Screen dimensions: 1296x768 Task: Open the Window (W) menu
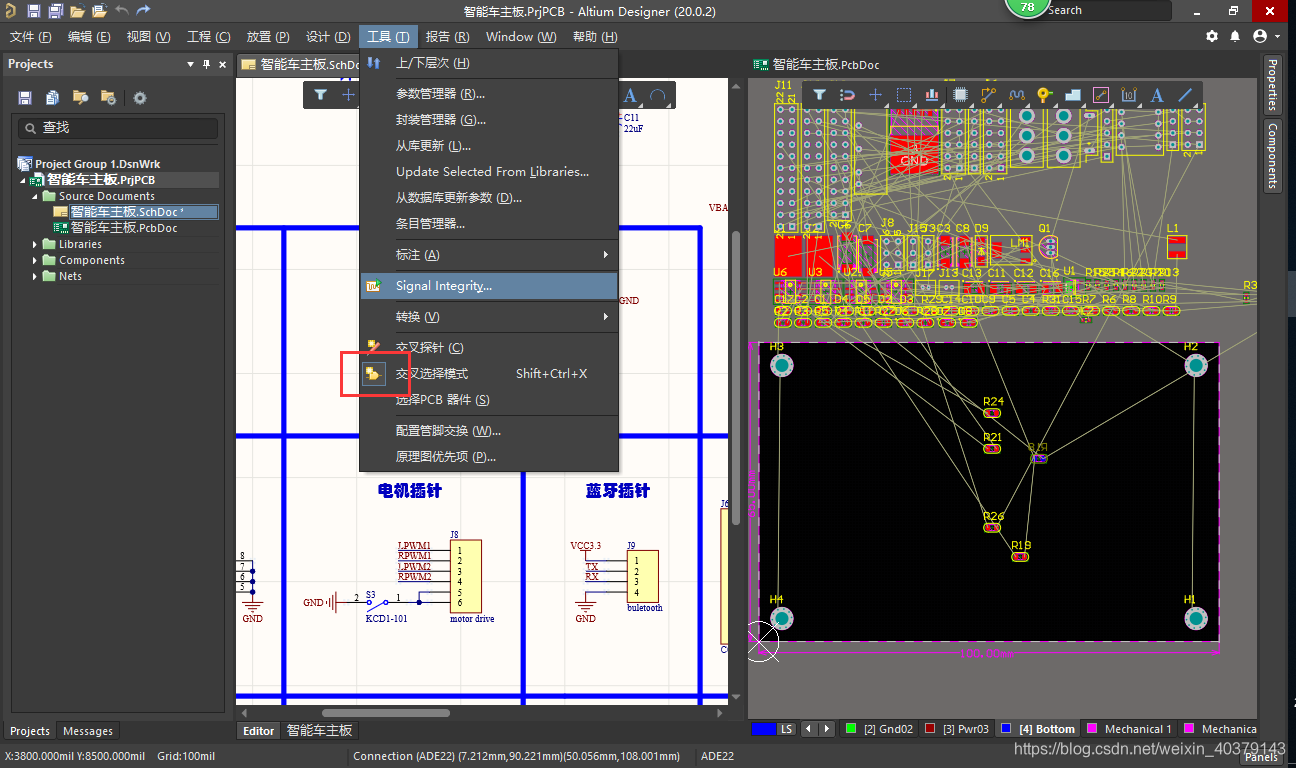tap(521, 36)
